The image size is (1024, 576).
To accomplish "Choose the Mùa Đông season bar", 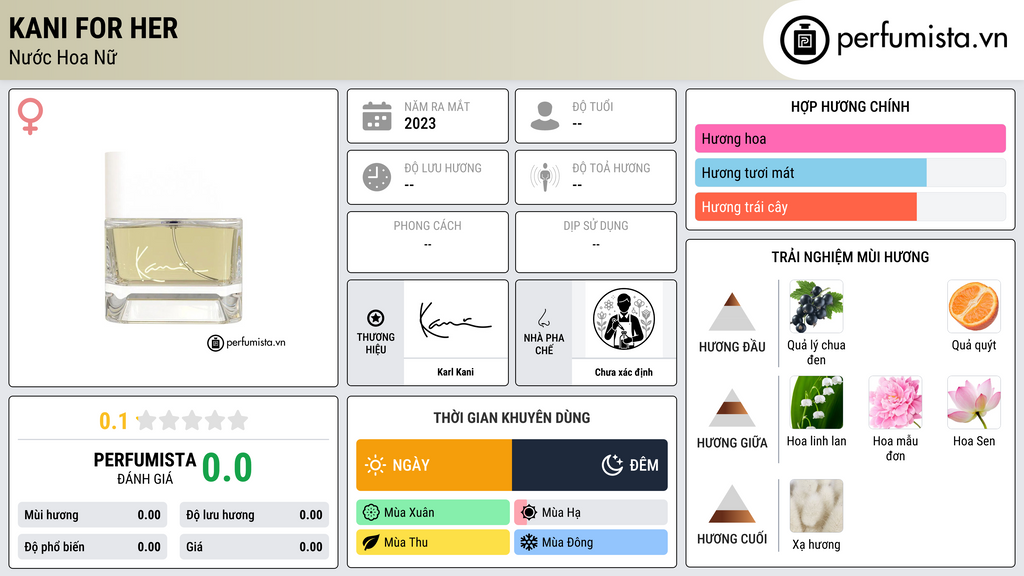I will [x=591, y=542].
